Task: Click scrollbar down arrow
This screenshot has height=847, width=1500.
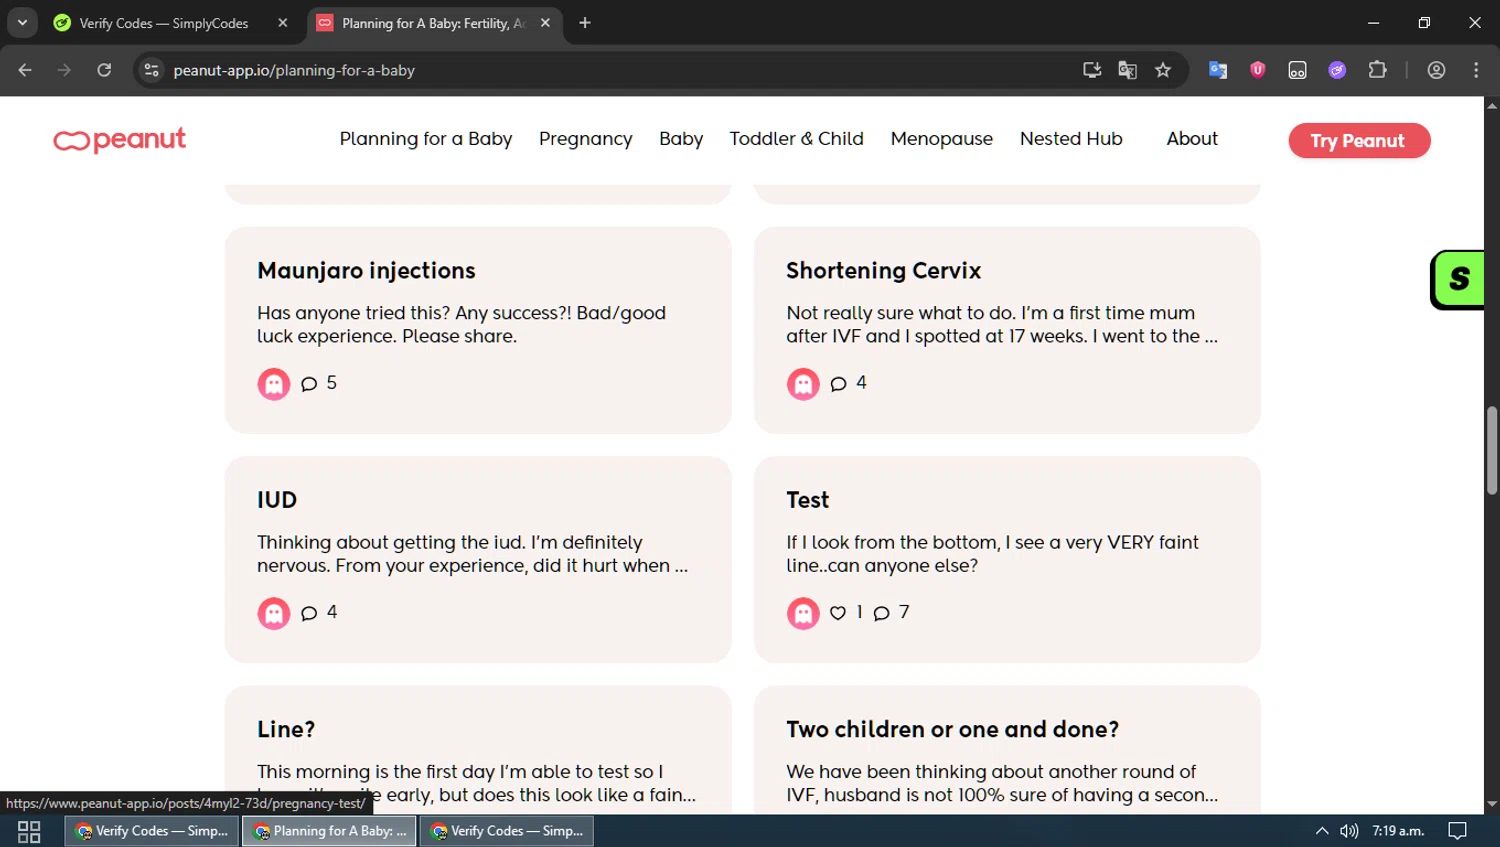Action: click(1492, 804)
